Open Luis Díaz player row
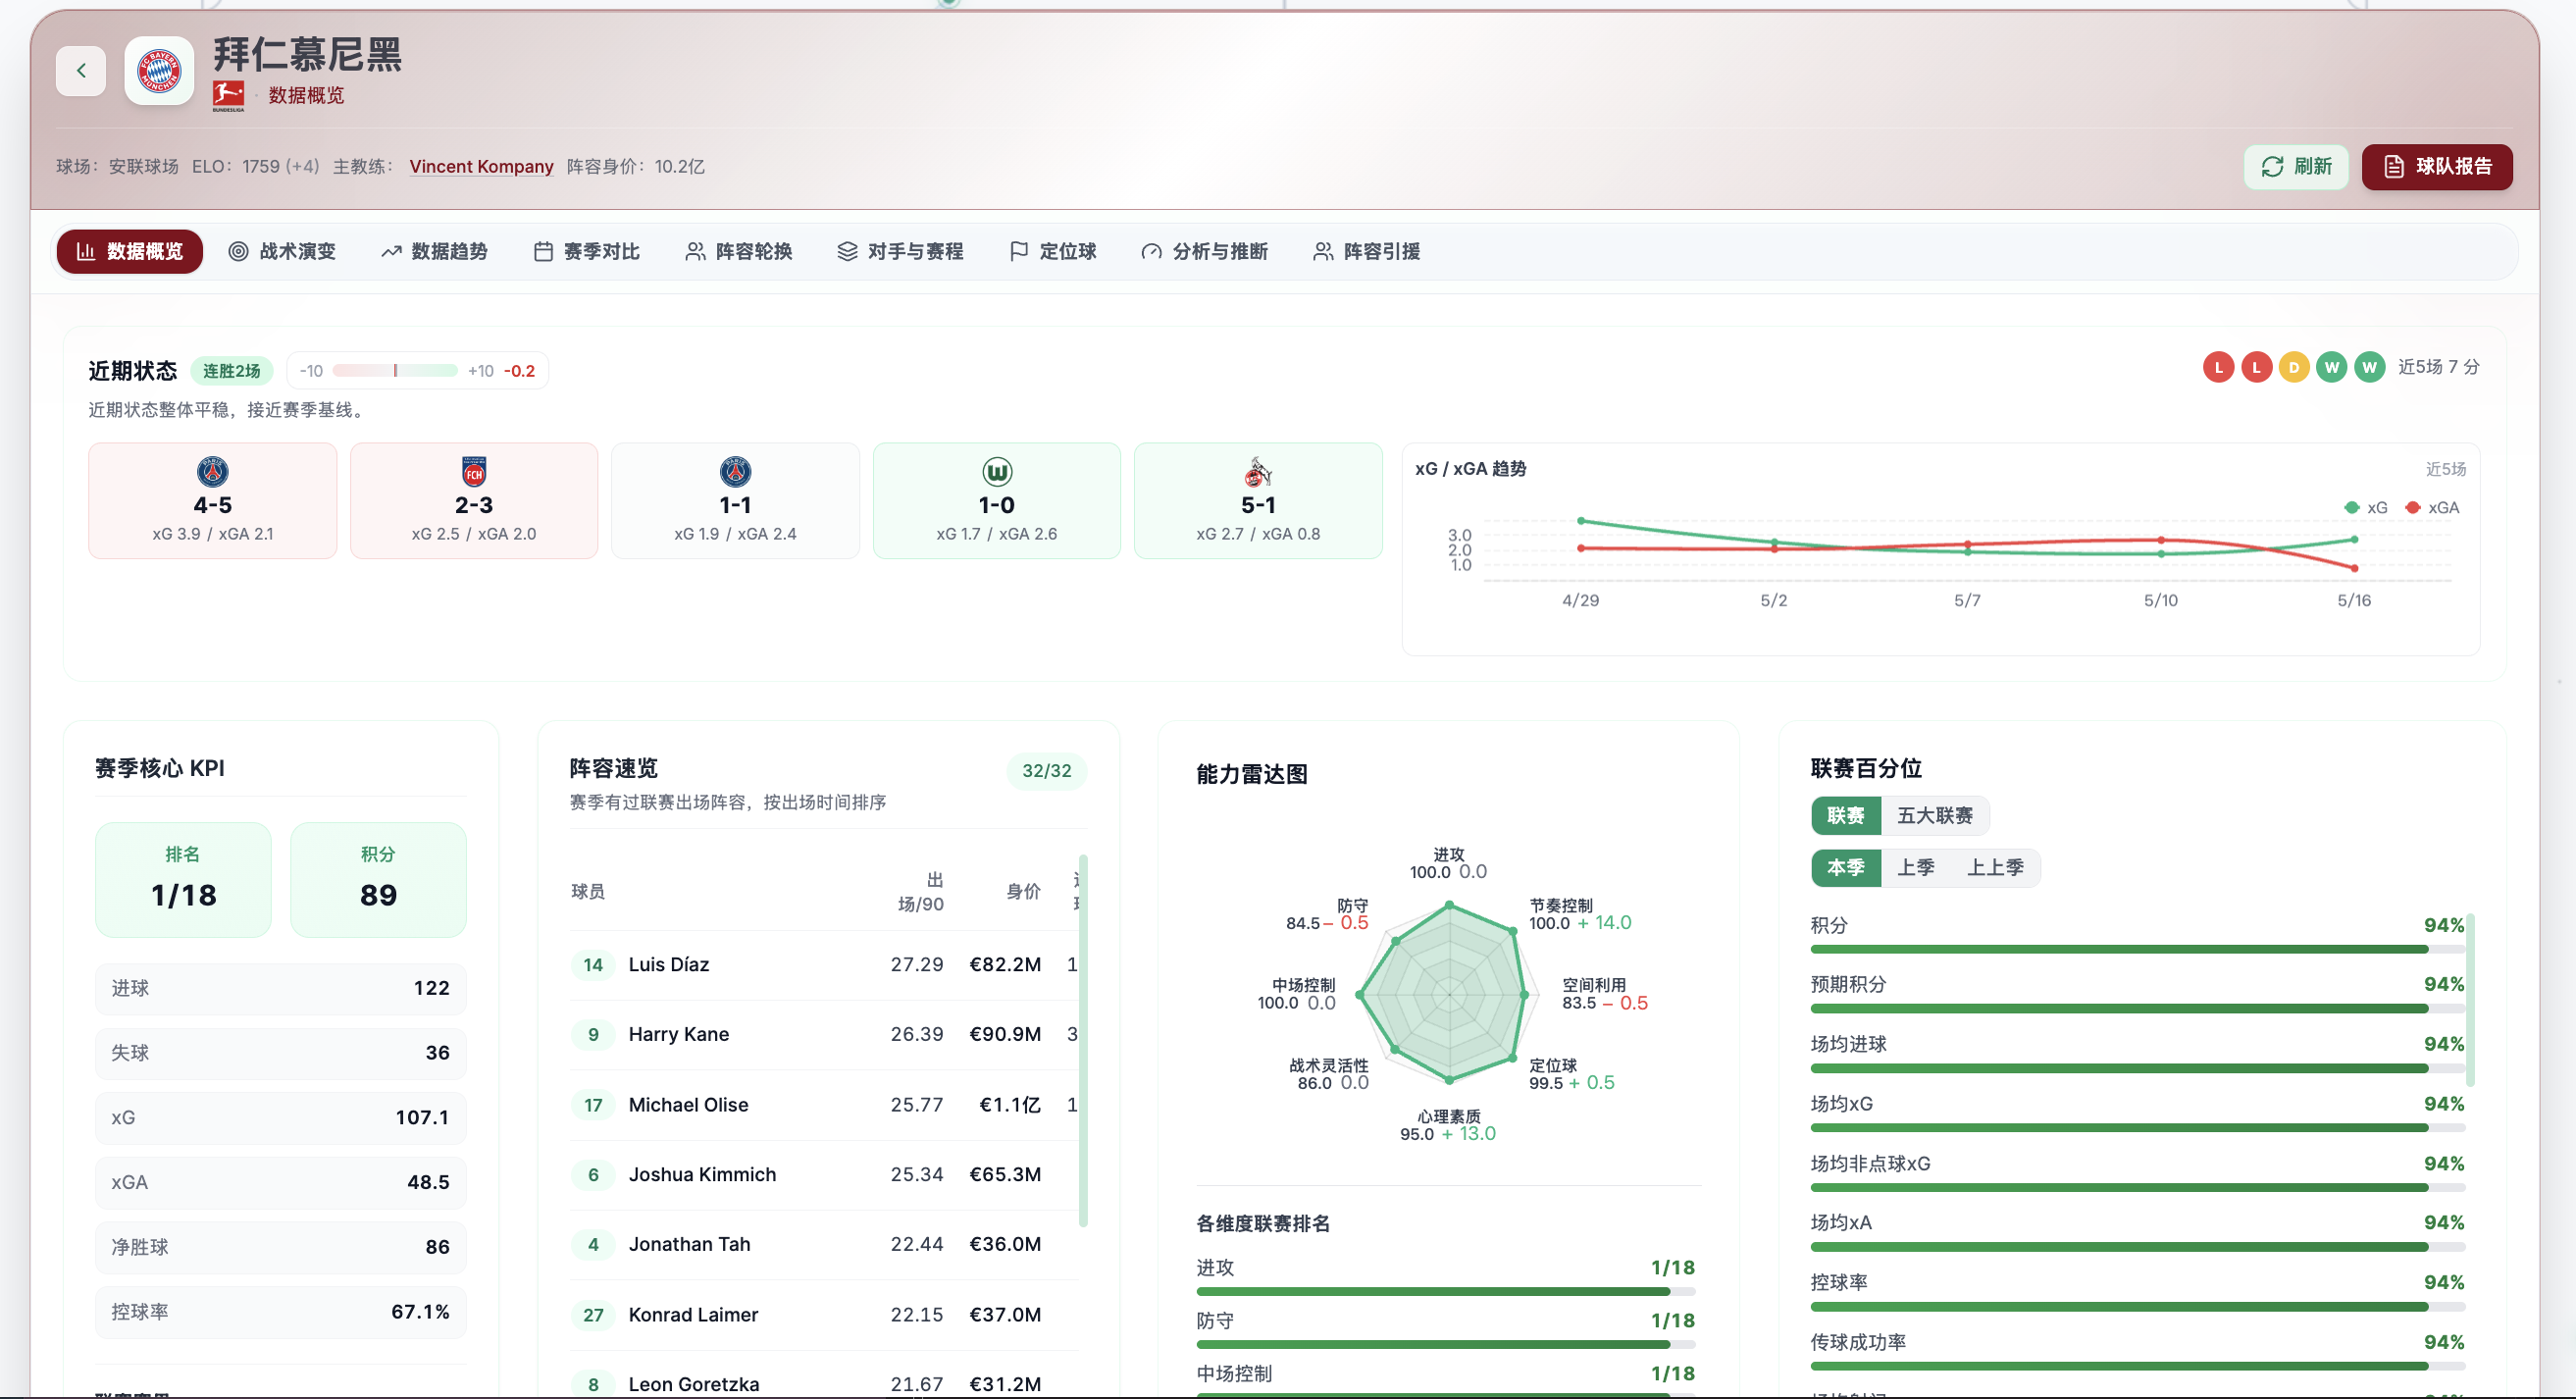This screenshot has width=2576, height=1399. pyautogui.click(x=824, y=964)
